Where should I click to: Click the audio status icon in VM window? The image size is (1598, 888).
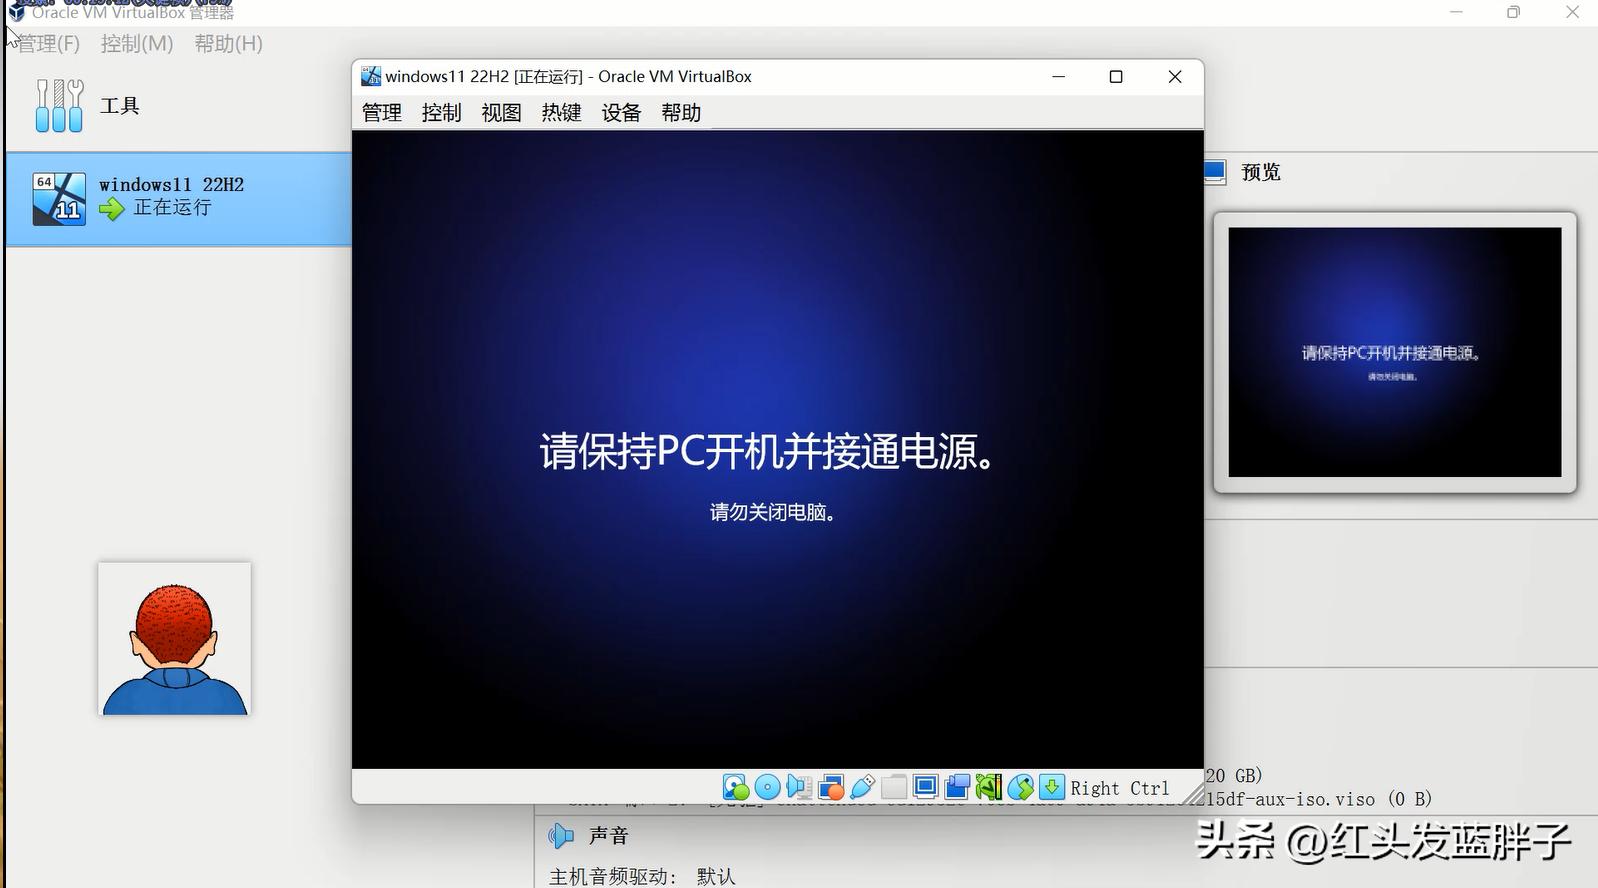pos(799,787)
